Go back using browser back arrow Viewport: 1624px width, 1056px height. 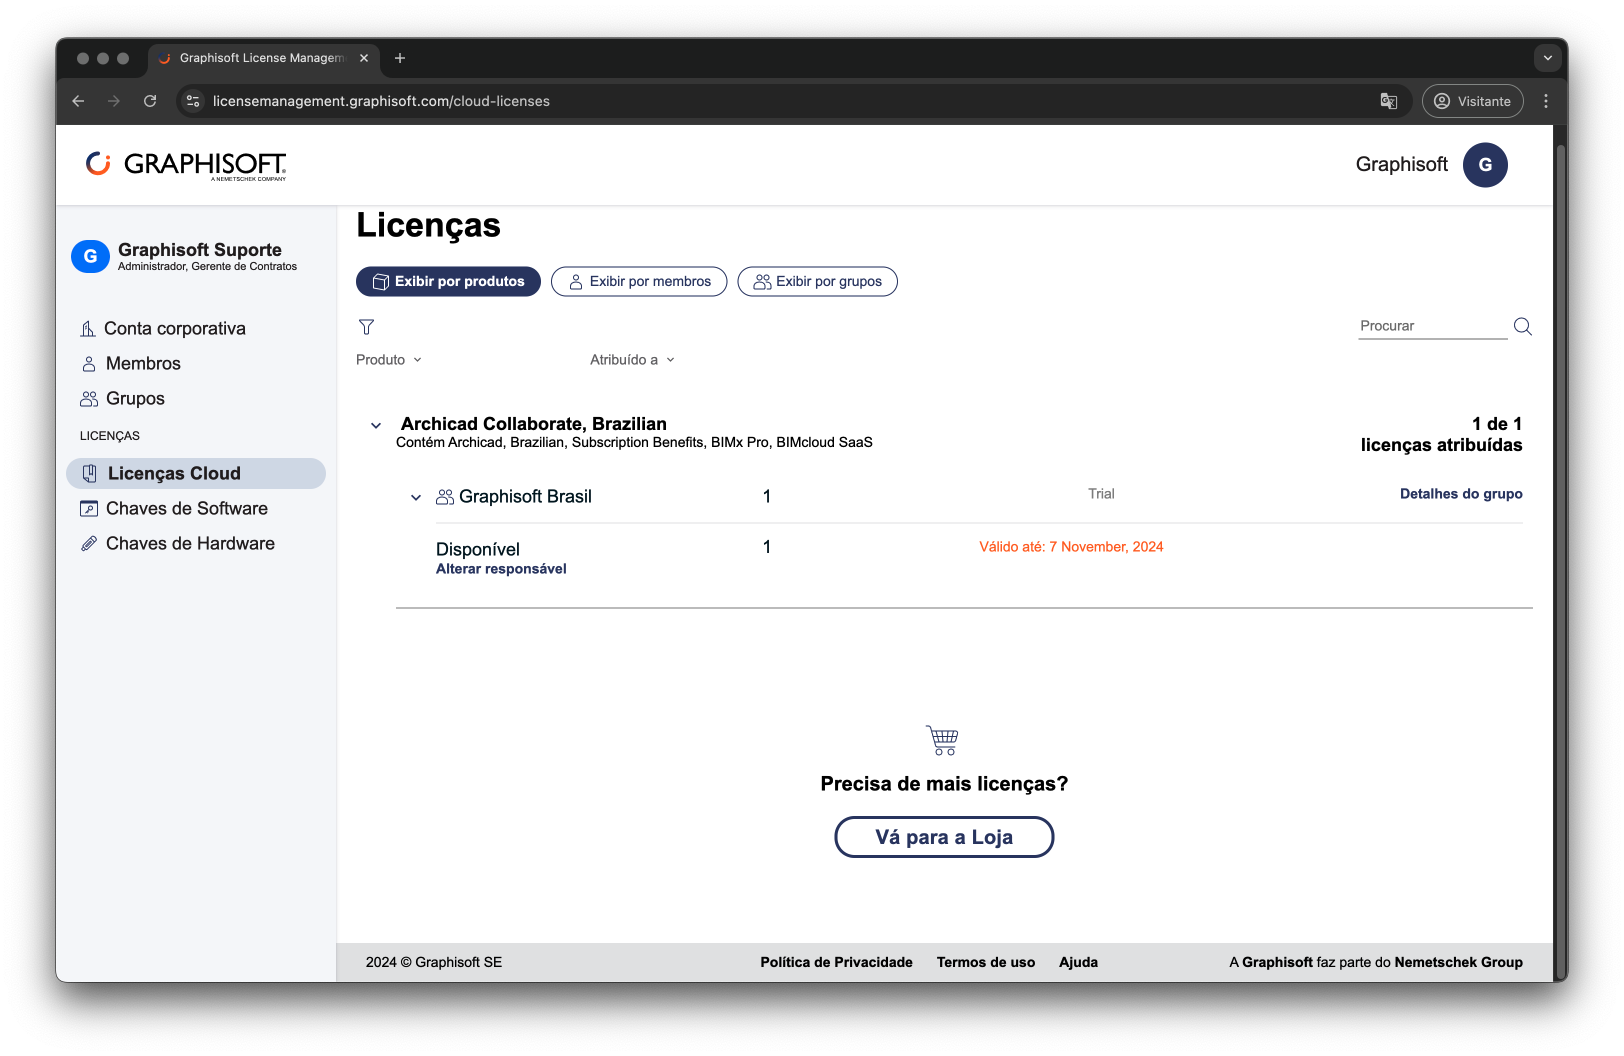click(78, 101)
